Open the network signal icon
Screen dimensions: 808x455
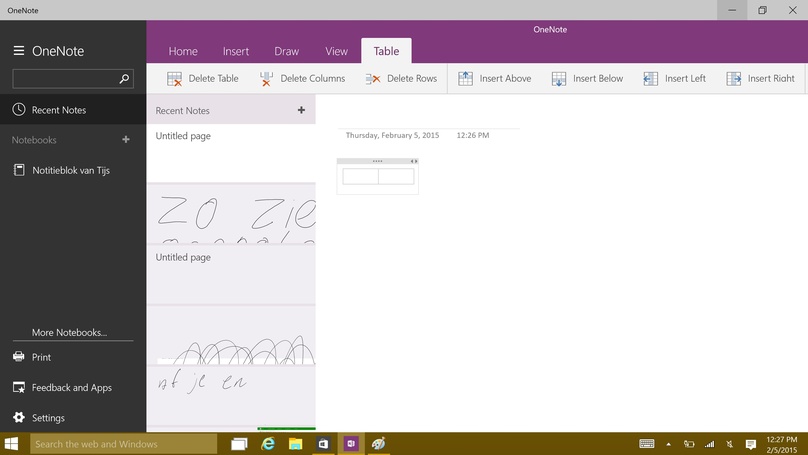pos(710,444)
